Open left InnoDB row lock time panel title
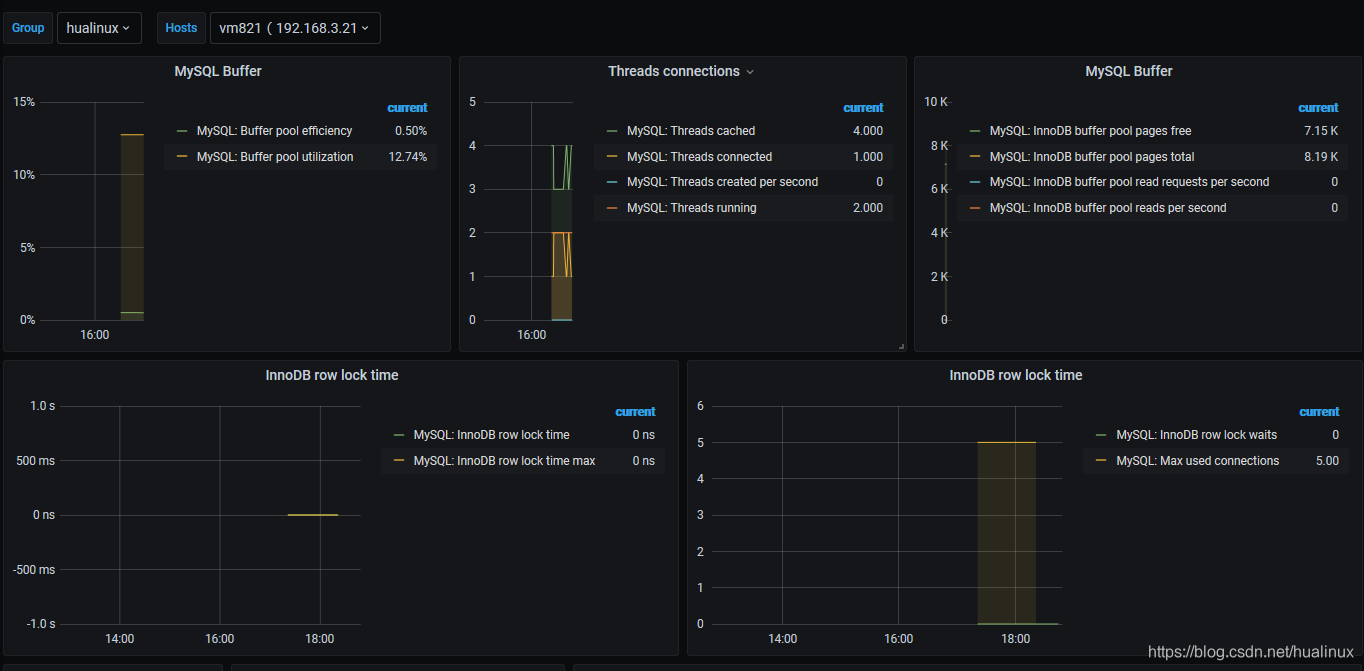This screenshot has height=671, width=1364. pyautogui.click(x=332, y=375)
